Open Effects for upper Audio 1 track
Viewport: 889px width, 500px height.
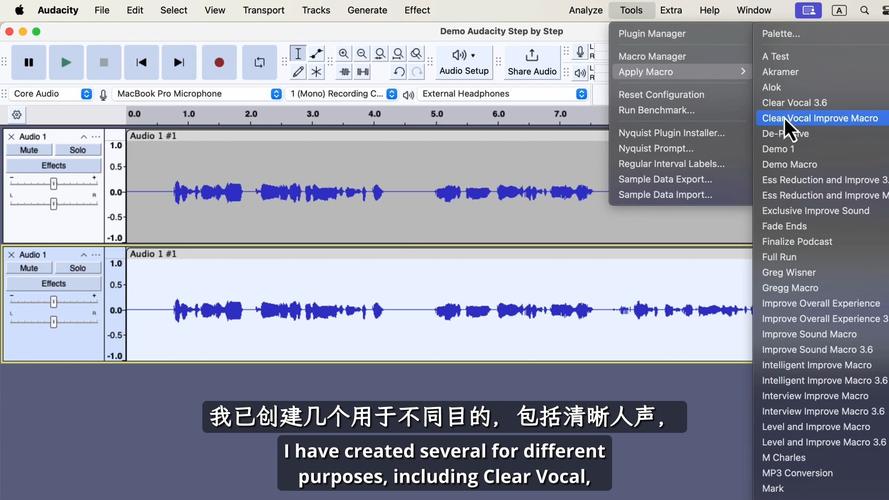click(x=53, y=166)
